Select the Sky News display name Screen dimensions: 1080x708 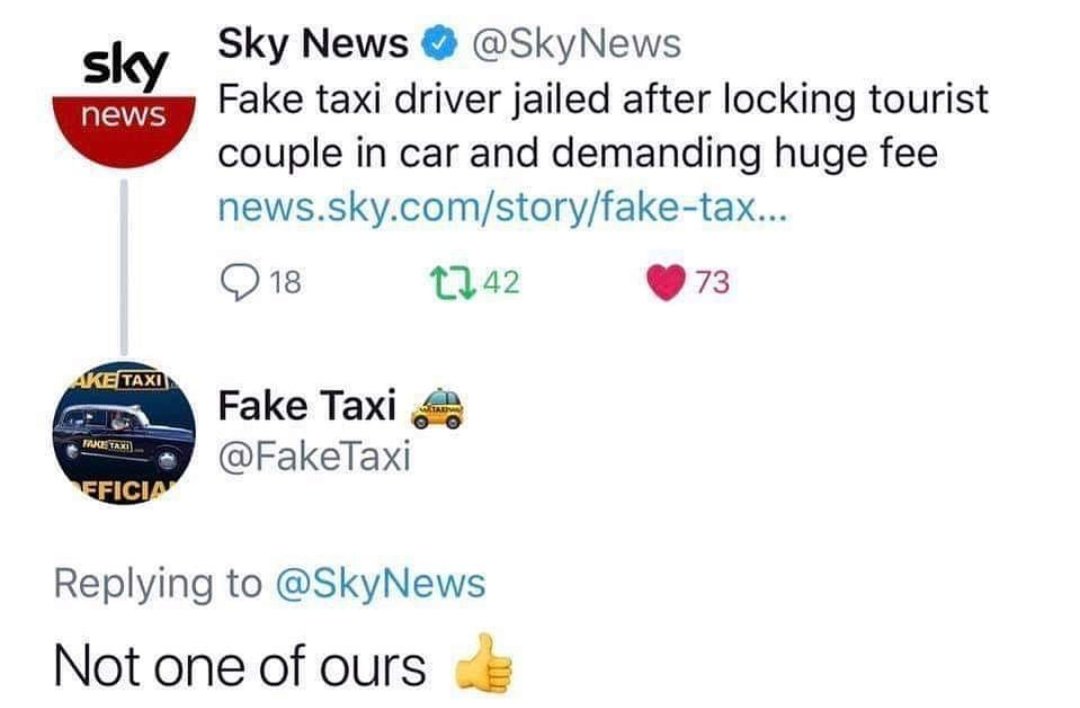coord(313,44)
